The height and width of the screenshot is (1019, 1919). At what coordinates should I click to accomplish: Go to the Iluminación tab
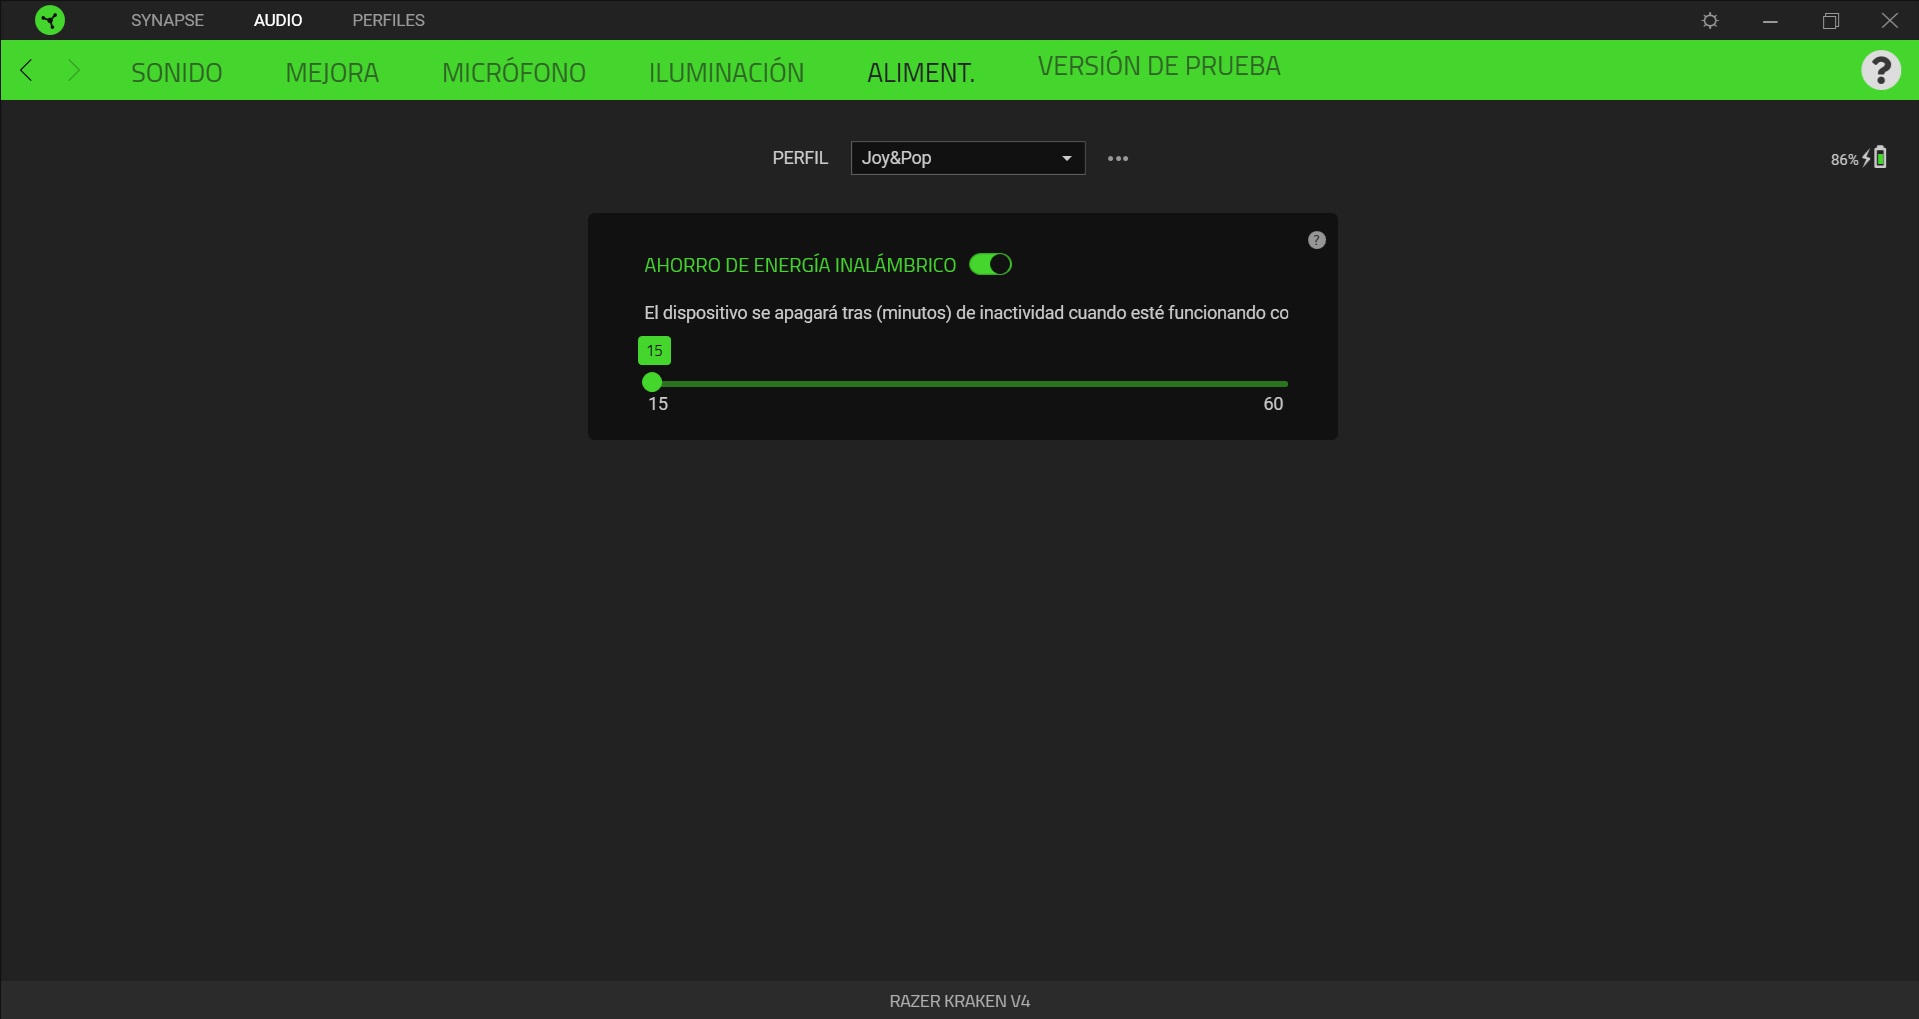click(726, 72)
